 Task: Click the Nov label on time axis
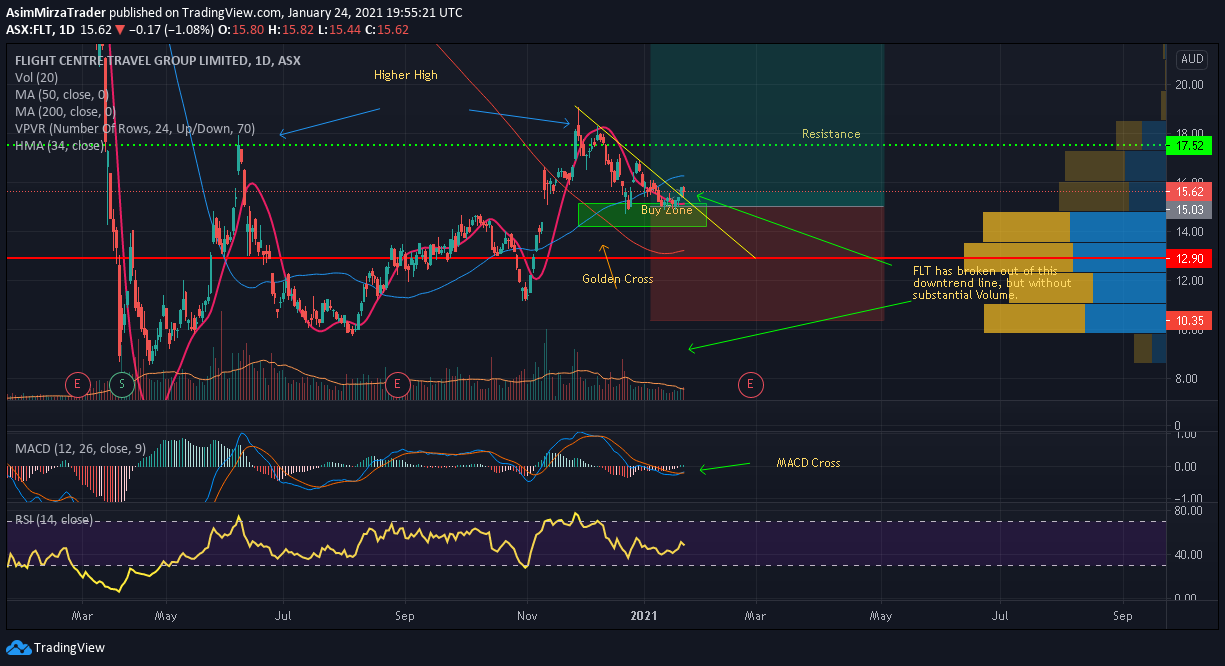[x=525, y=617]
